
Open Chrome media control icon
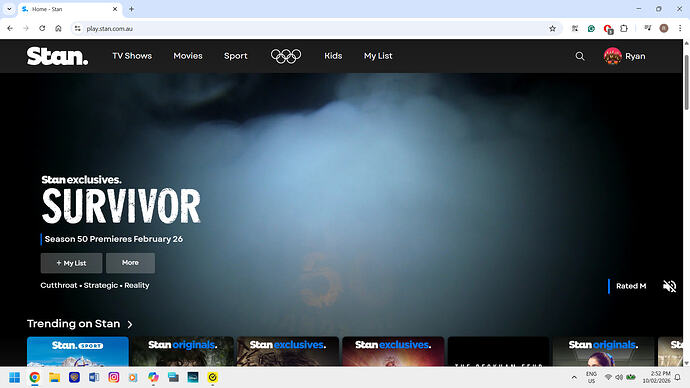[x=648, y=29]
